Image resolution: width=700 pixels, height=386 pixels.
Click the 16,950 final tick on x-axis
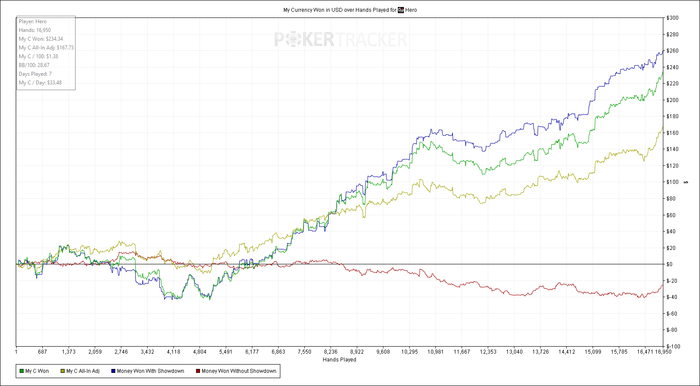click(664, 352)
